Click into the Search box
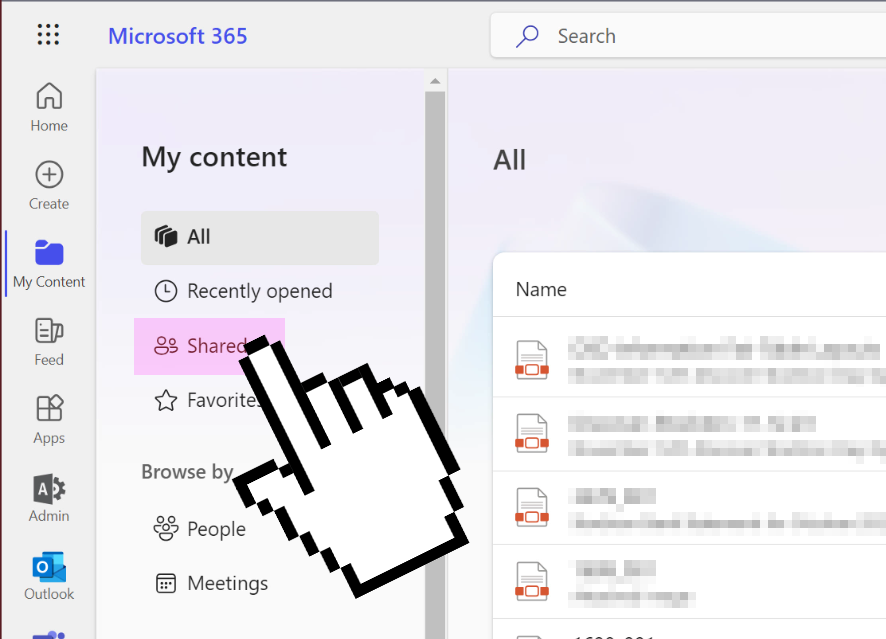The image size is (886, 639). [x=688, y=36]
